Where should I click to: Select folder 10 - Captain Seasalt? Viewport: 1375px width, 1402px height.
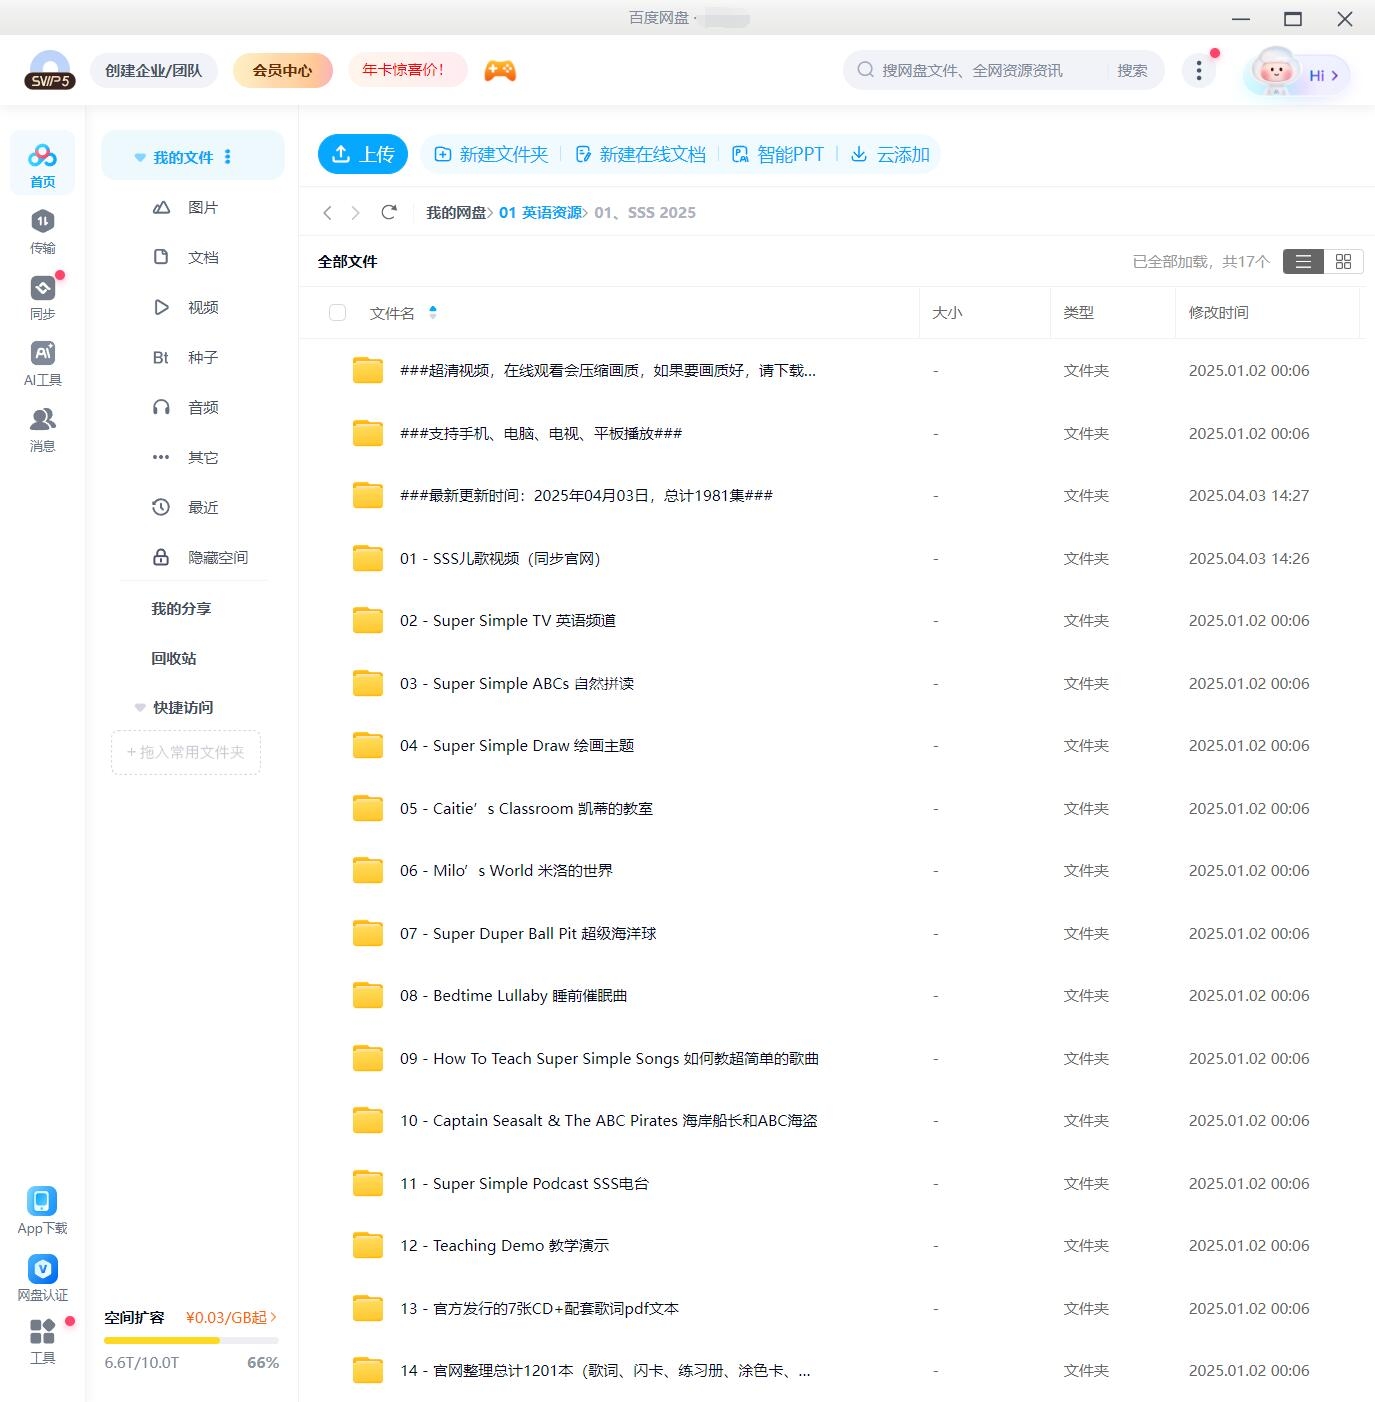[832, 1121]
